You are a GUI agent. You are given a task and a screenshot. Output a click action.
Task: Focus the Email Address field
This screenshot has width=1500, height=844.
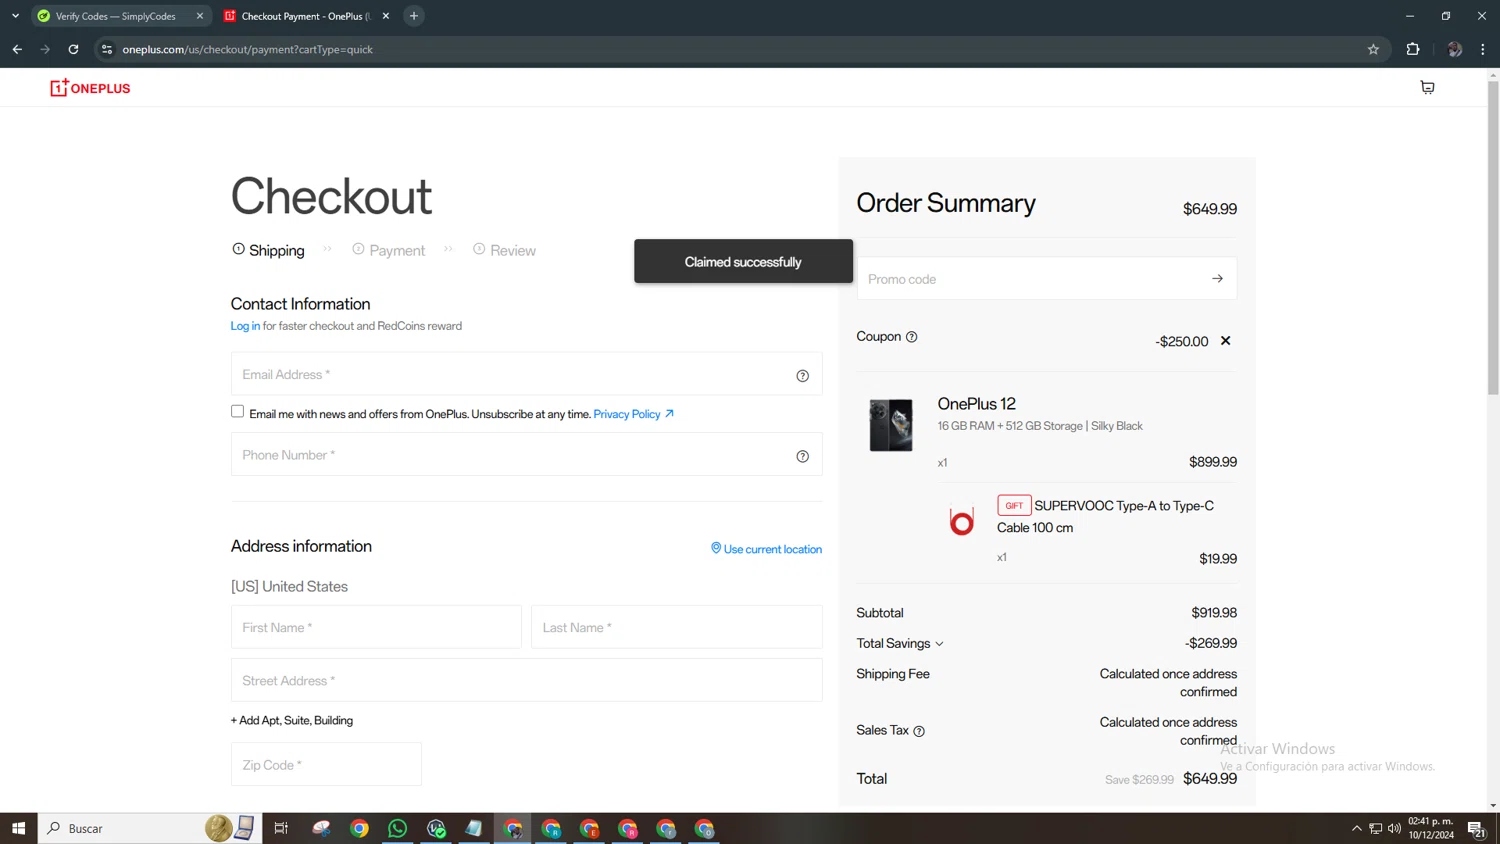click(x=527, y=374)
